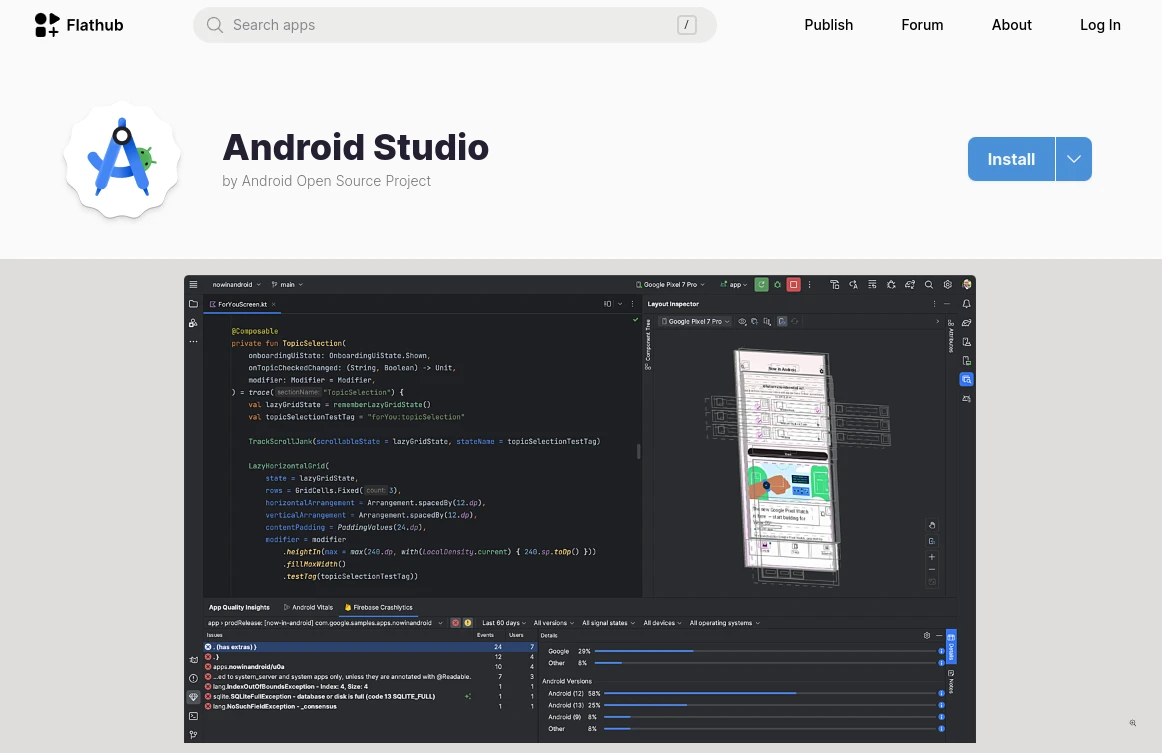Toggle the red error severity filter
This screenshot has height=753, width=1162.
(455, 623)
